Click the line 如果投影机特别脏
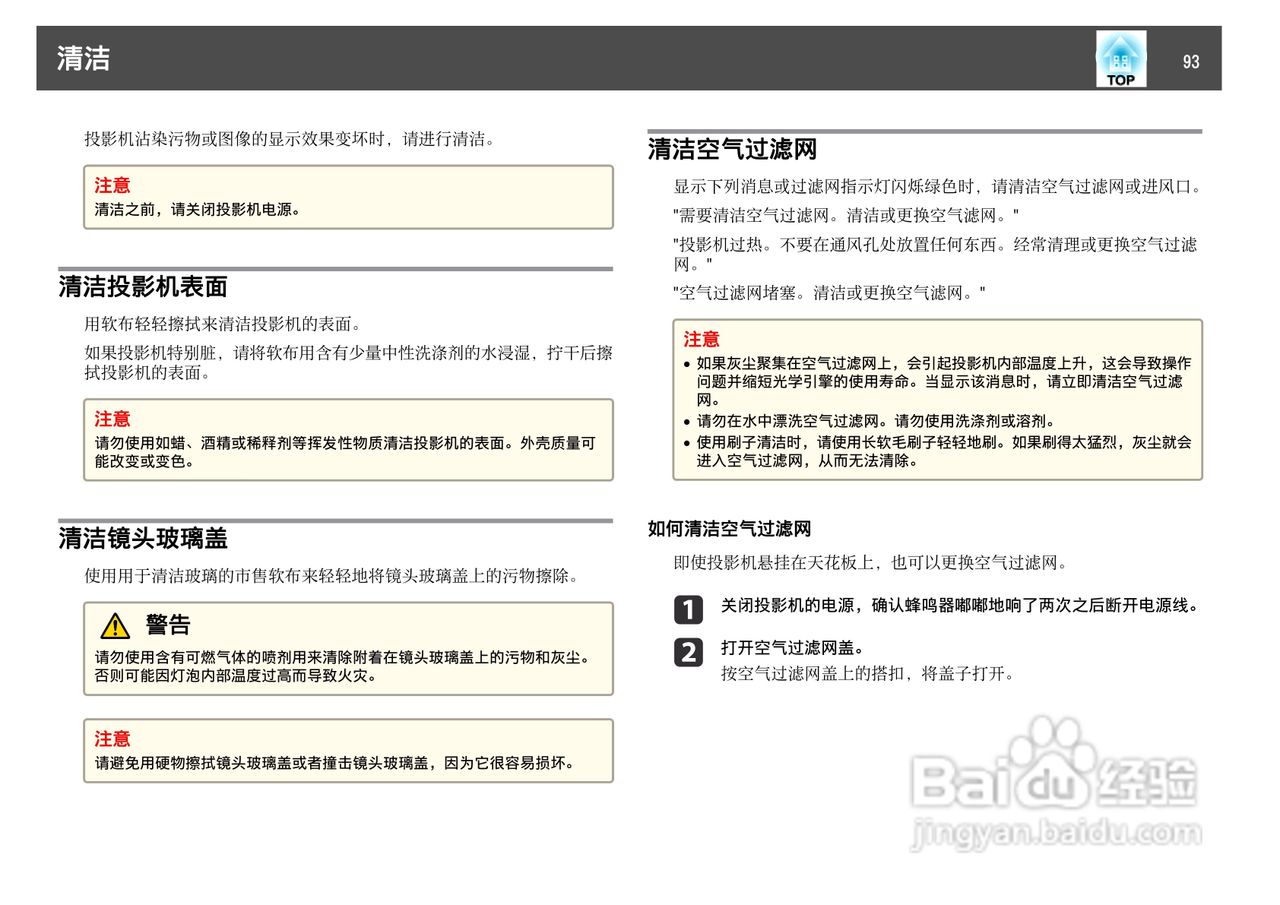1280x905 pixels. tap(348, 363)
